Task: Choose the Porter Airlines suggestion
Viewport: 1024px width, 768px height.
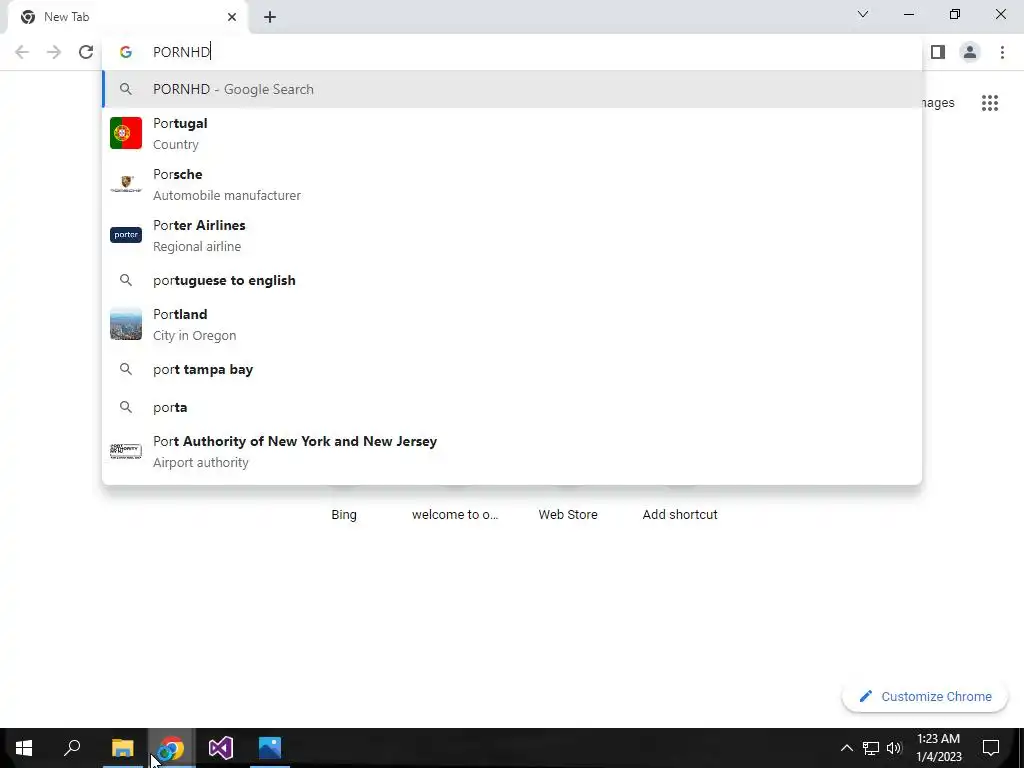Action: [x=512, y=235]
